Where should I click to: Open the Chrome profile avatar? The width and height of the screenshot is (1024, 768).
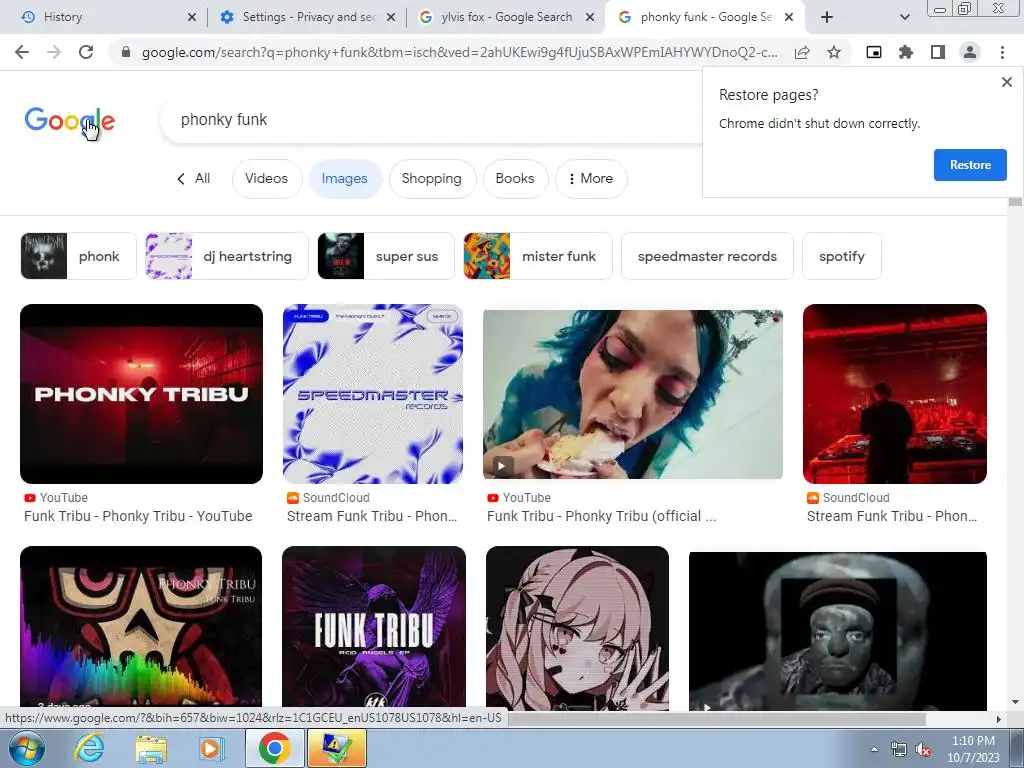point(970,52)
